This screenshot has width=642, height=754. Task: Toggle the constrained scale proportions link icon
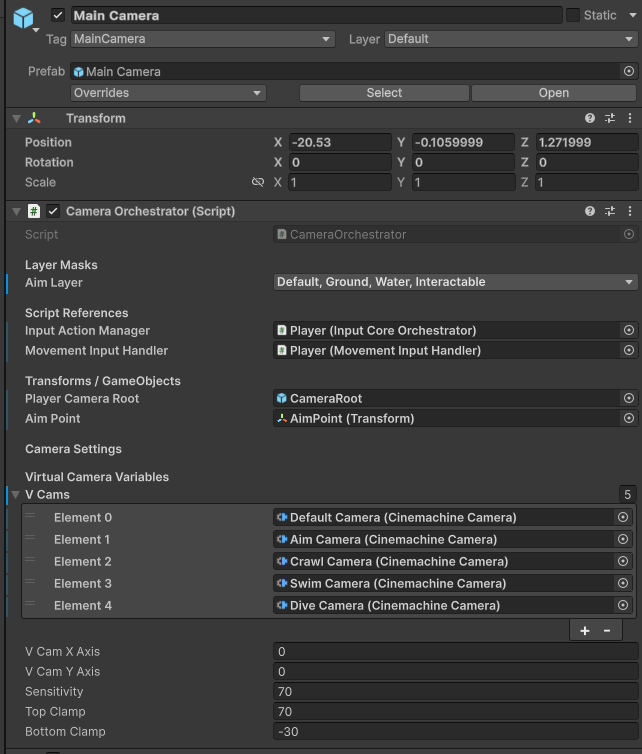(x=258, y=183)
